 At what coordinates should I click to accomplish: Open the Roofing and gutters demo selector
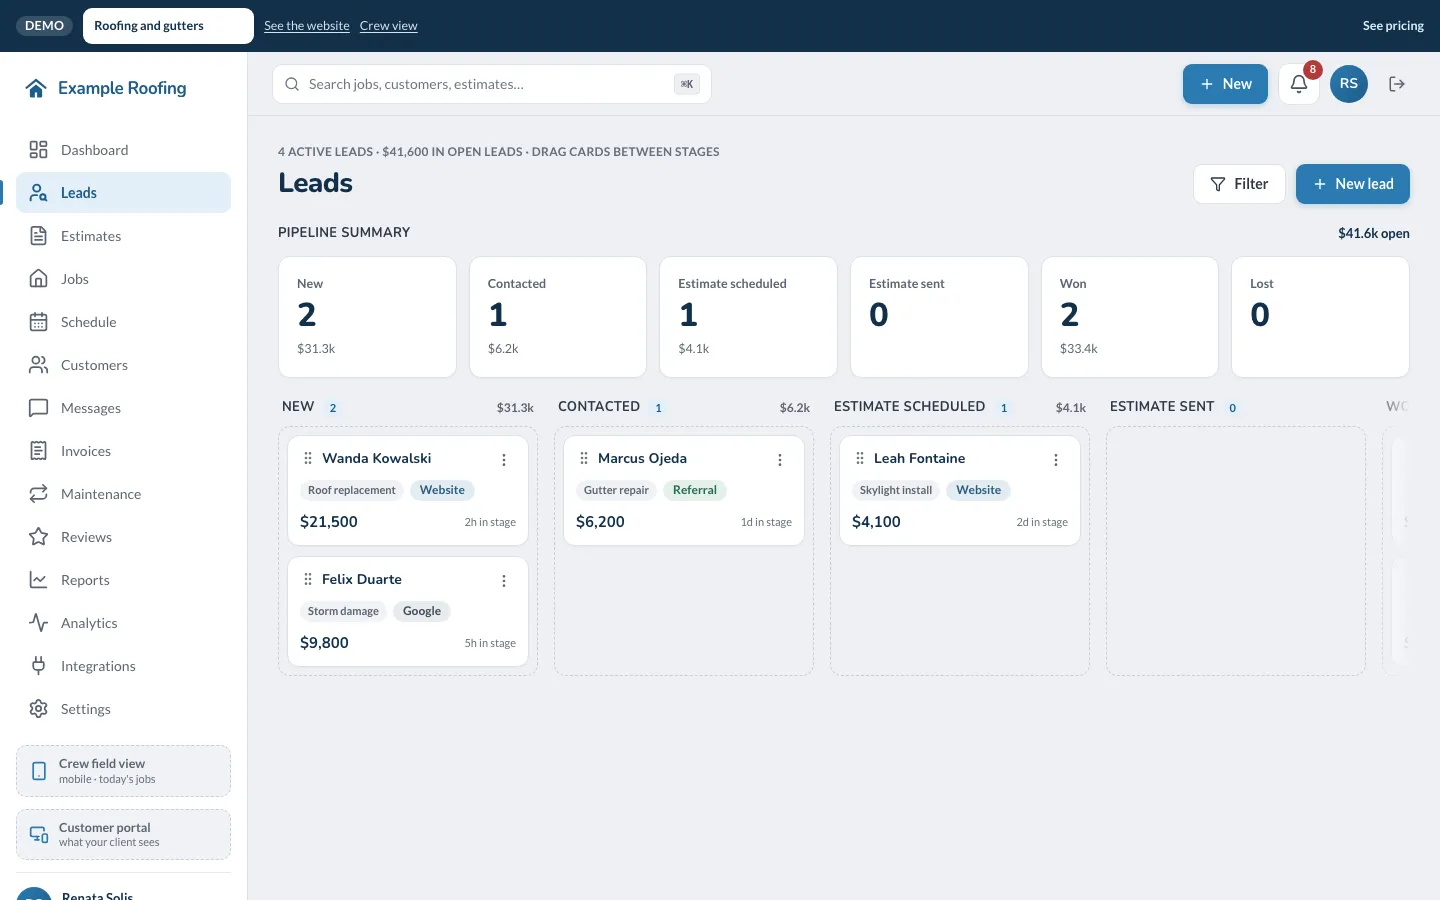[168, 26]
